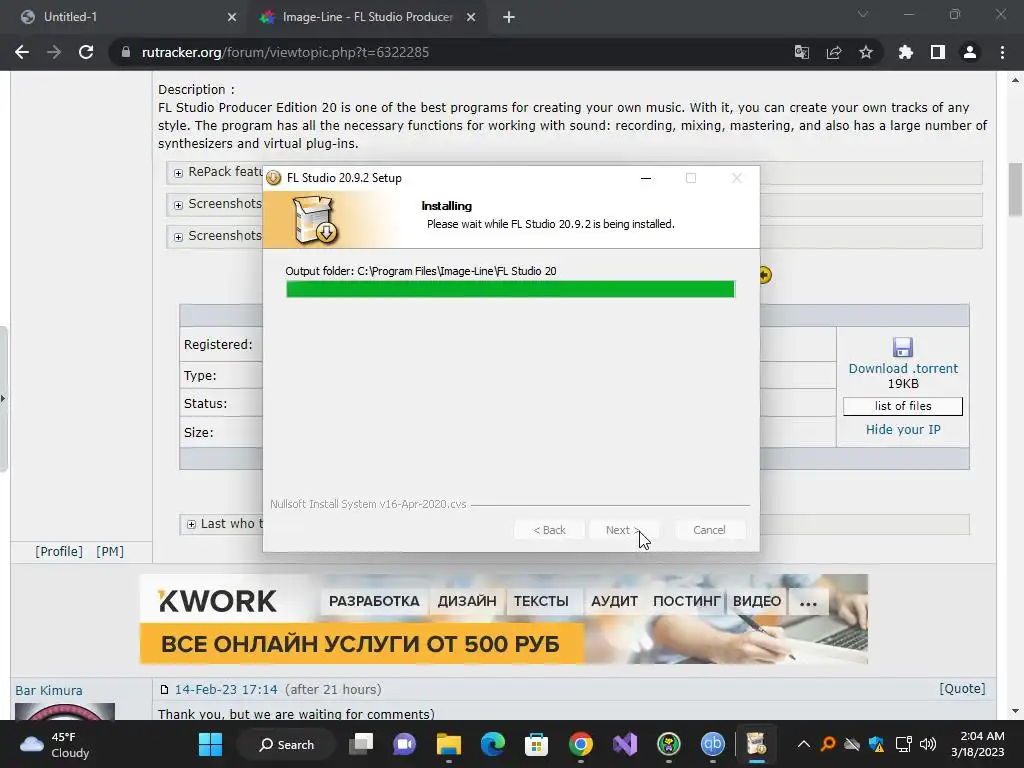Launch Microsoft Edge from the taskbar
This screenshot has height=768, width=1024.
click(x=493, y=744)
